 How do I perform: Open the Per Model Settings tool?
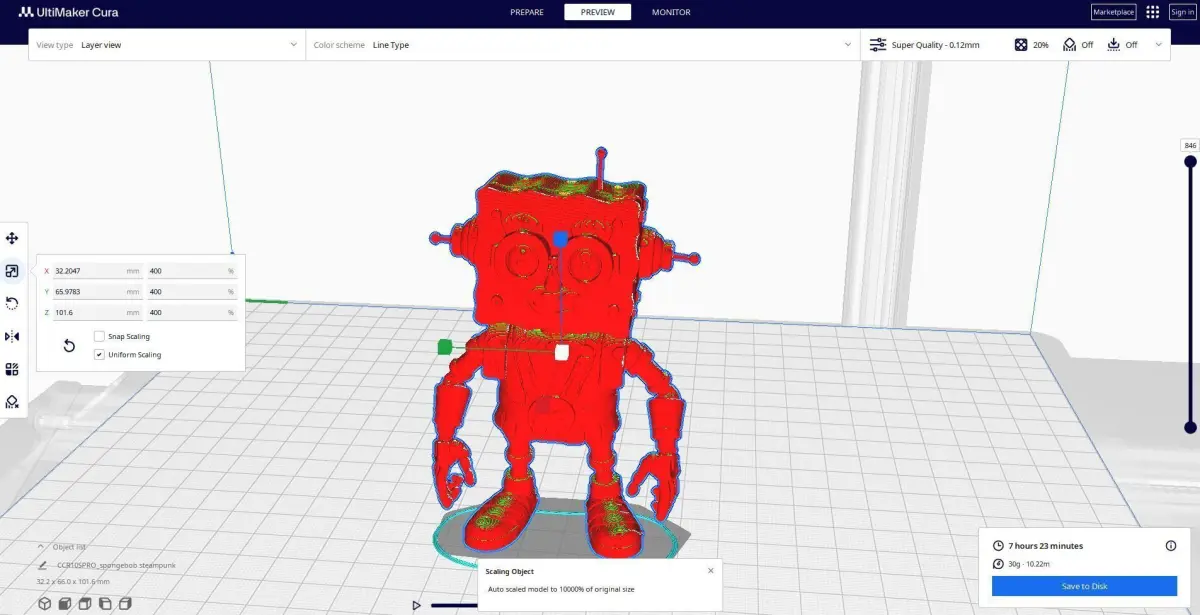(x=12, y=369)
